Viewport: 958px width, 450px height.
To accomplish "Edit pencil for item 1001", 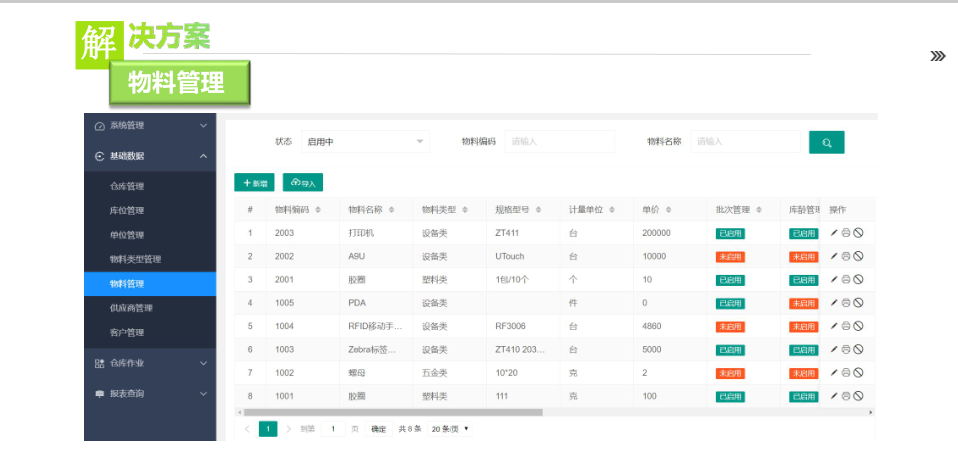I will [834, 396].
